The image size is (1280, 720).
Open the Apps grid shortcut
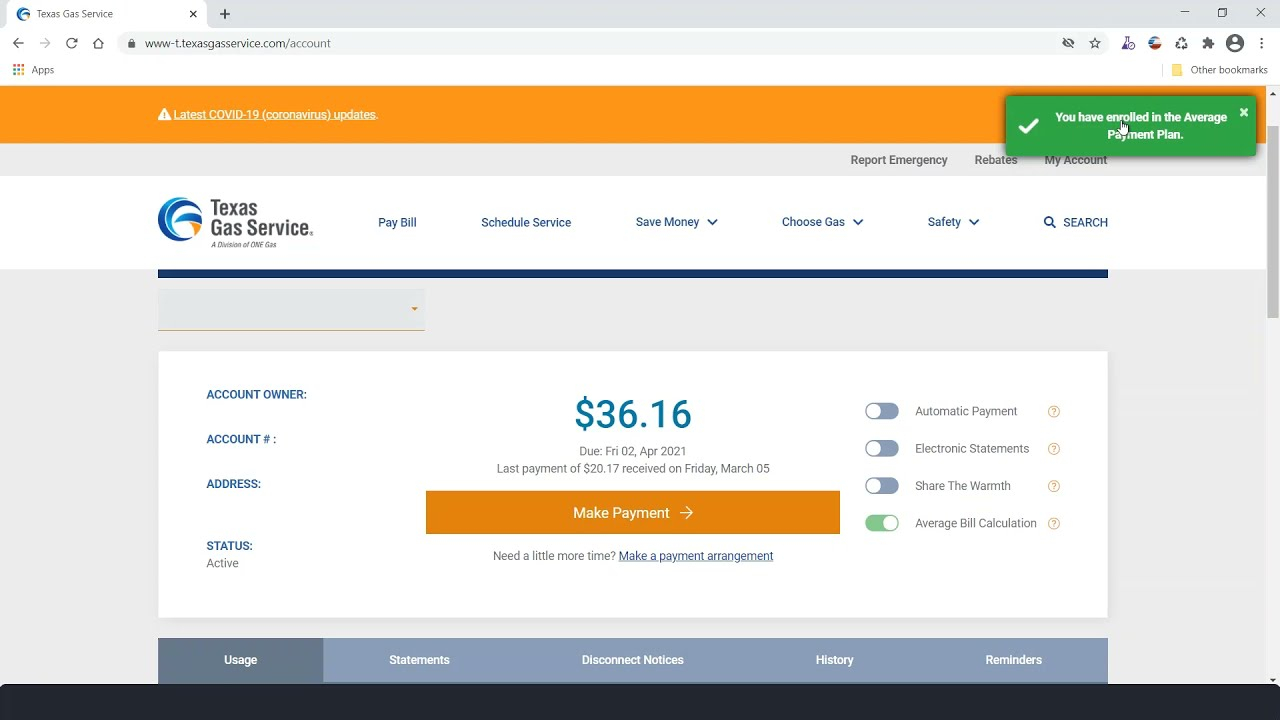click(33, 70)
